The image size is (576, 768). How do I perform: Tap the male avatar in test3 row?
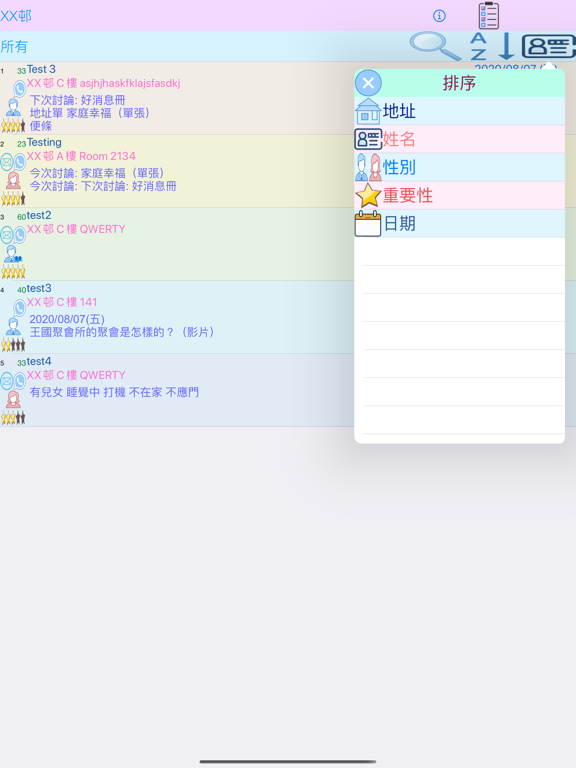pos(13,326)
